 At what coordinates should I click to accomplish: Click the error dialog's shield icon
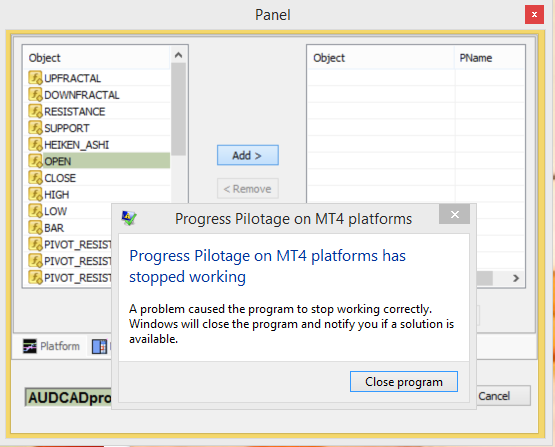(129, 218)
